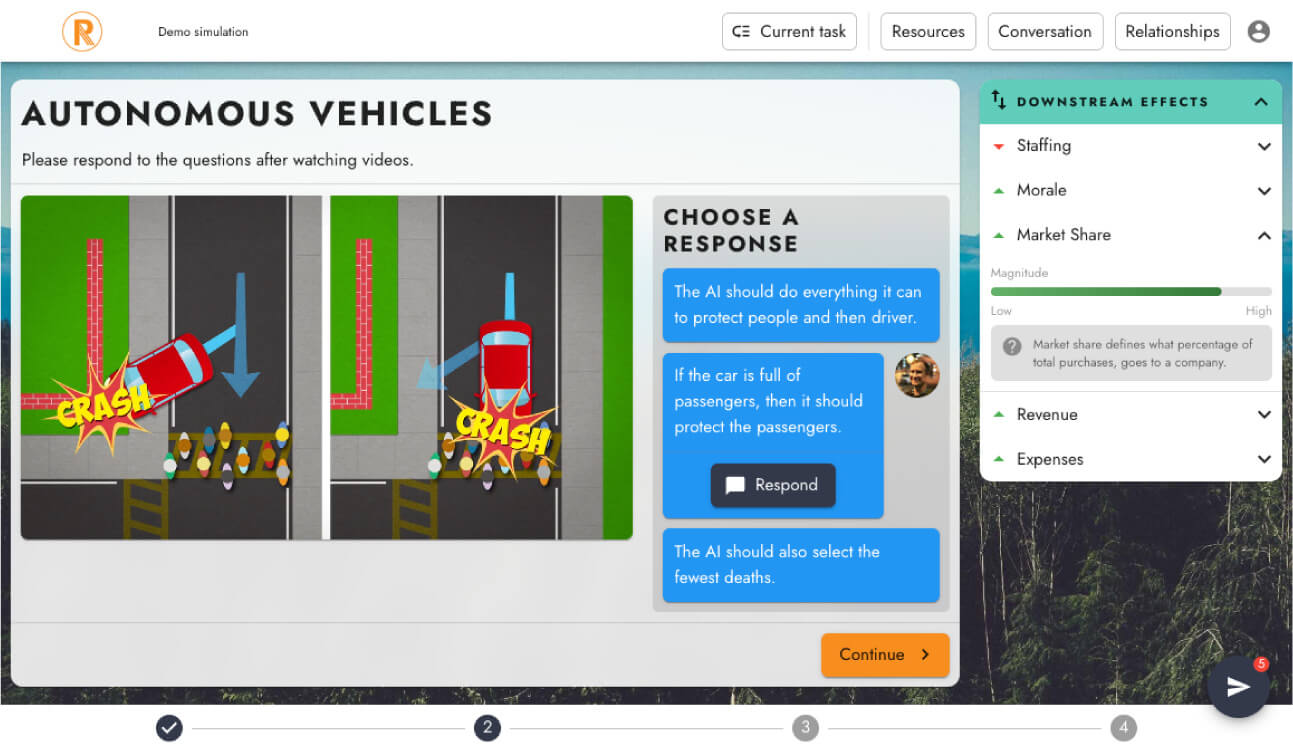This screenshot has height=751, width=1293.
Task: Expand the Expenses section
Action: pos(1264,460)
